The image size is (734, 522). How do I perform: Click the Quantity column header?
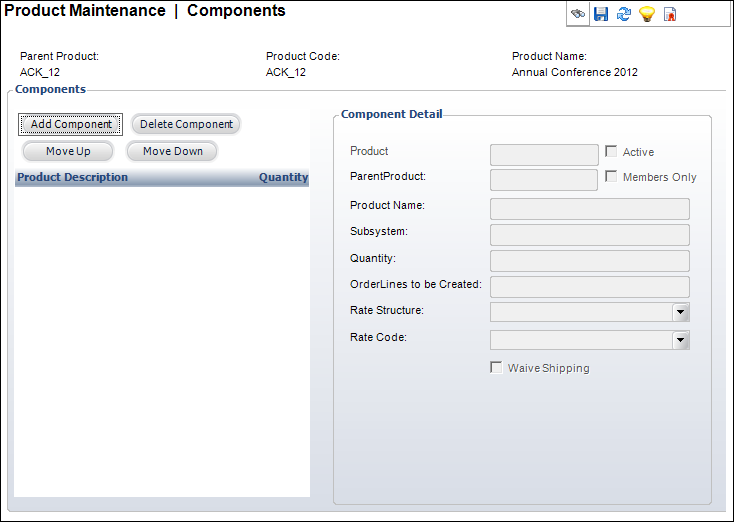click(x=283, y=178)
